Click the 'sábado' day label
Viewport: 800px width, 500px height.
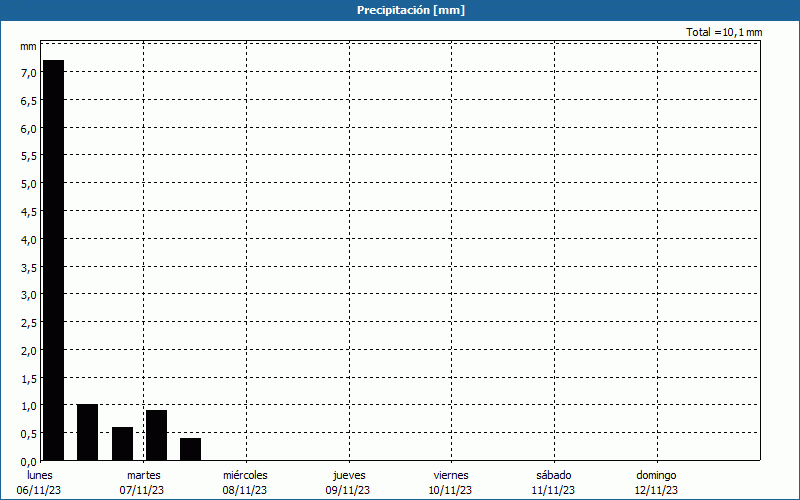click(x=554, y=475)
